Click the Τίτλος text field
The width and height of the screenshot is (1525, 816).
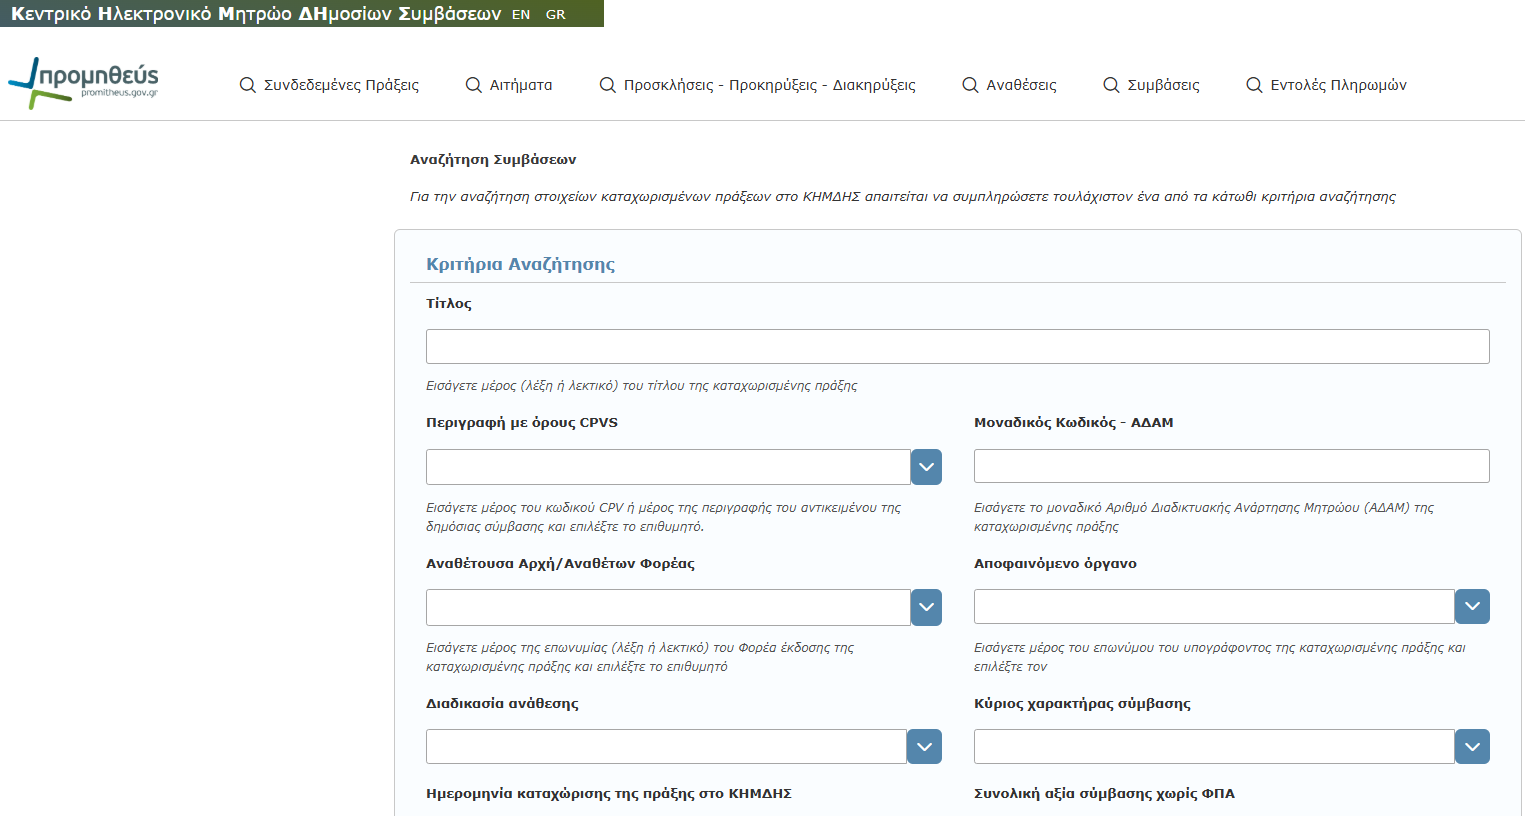point(958,346)
